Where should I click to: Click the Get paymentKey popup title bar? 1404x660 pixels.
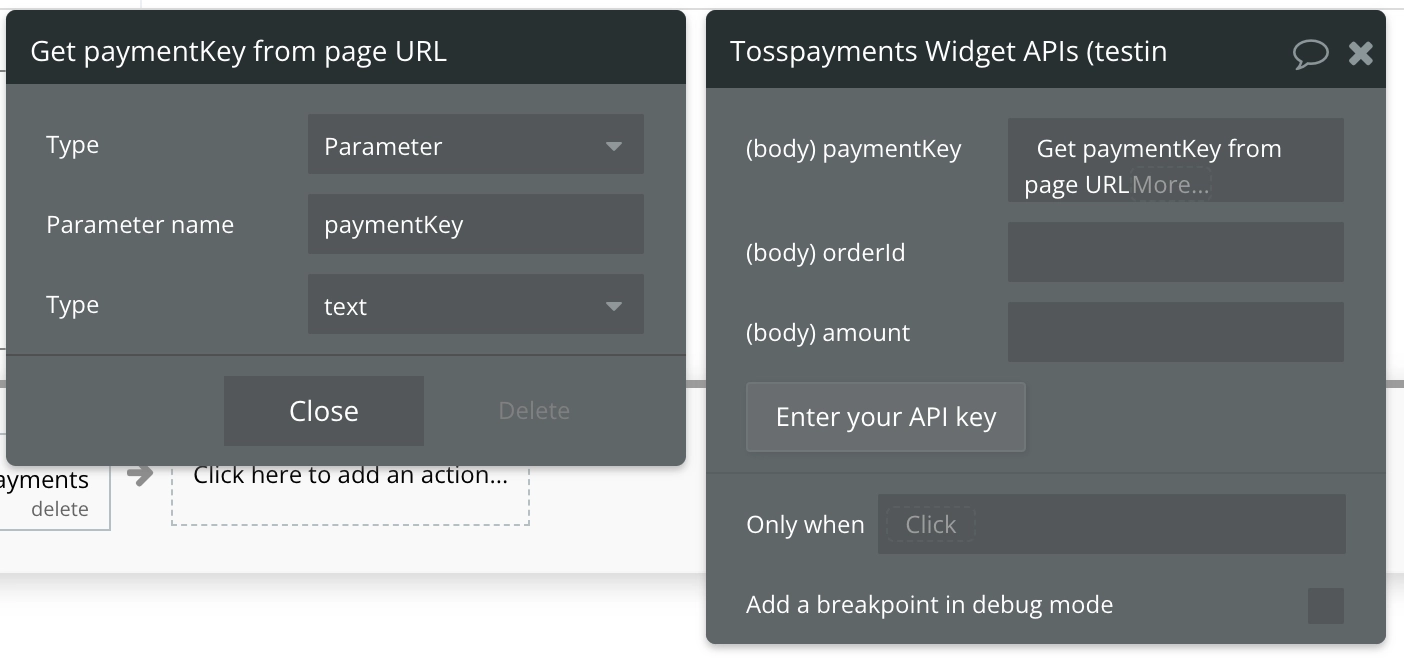(x=345, y=52)
